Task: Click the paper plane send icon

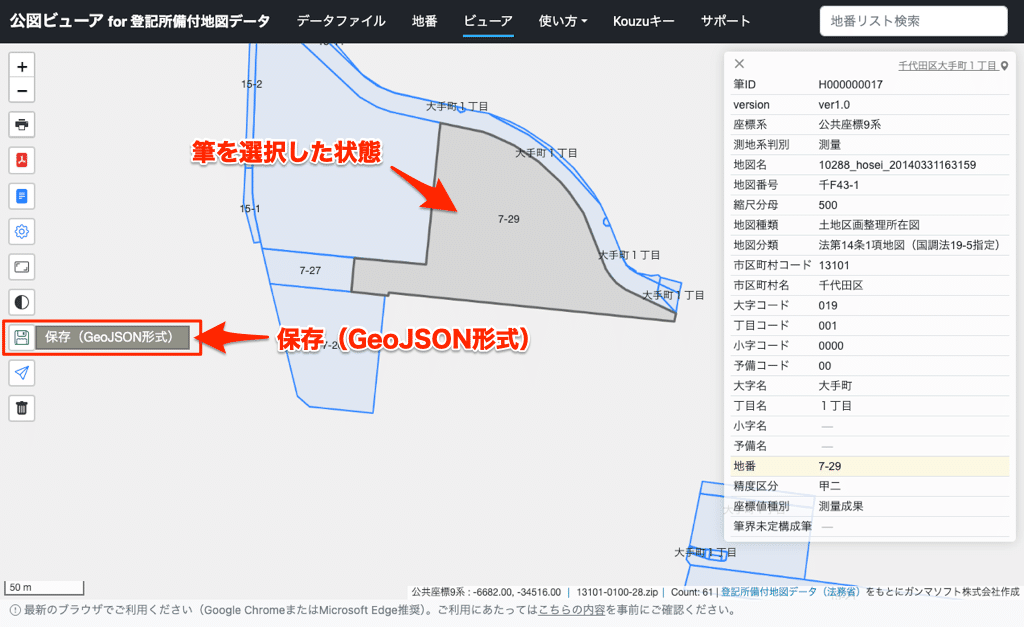Action: click(22, 373)
